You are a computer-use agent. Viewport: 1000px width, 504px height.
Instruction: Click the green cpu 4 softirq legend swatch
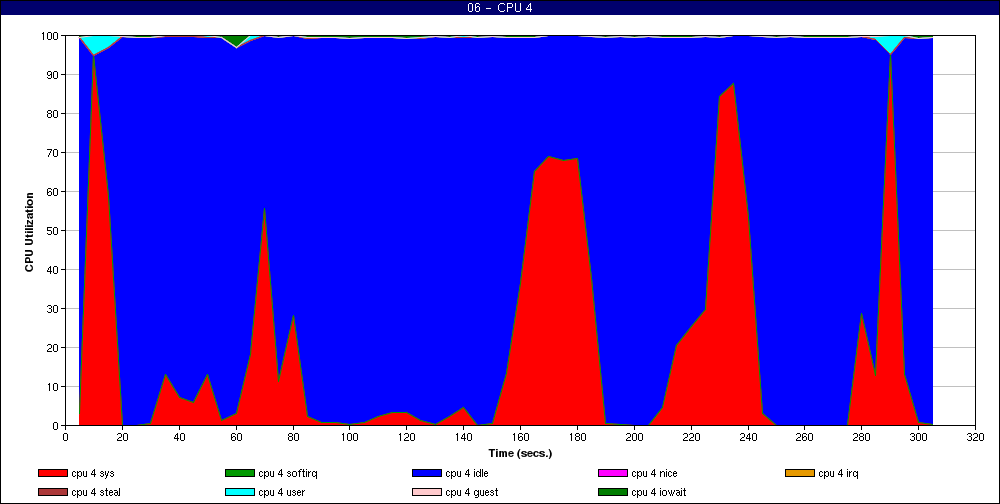coord(239,473)
